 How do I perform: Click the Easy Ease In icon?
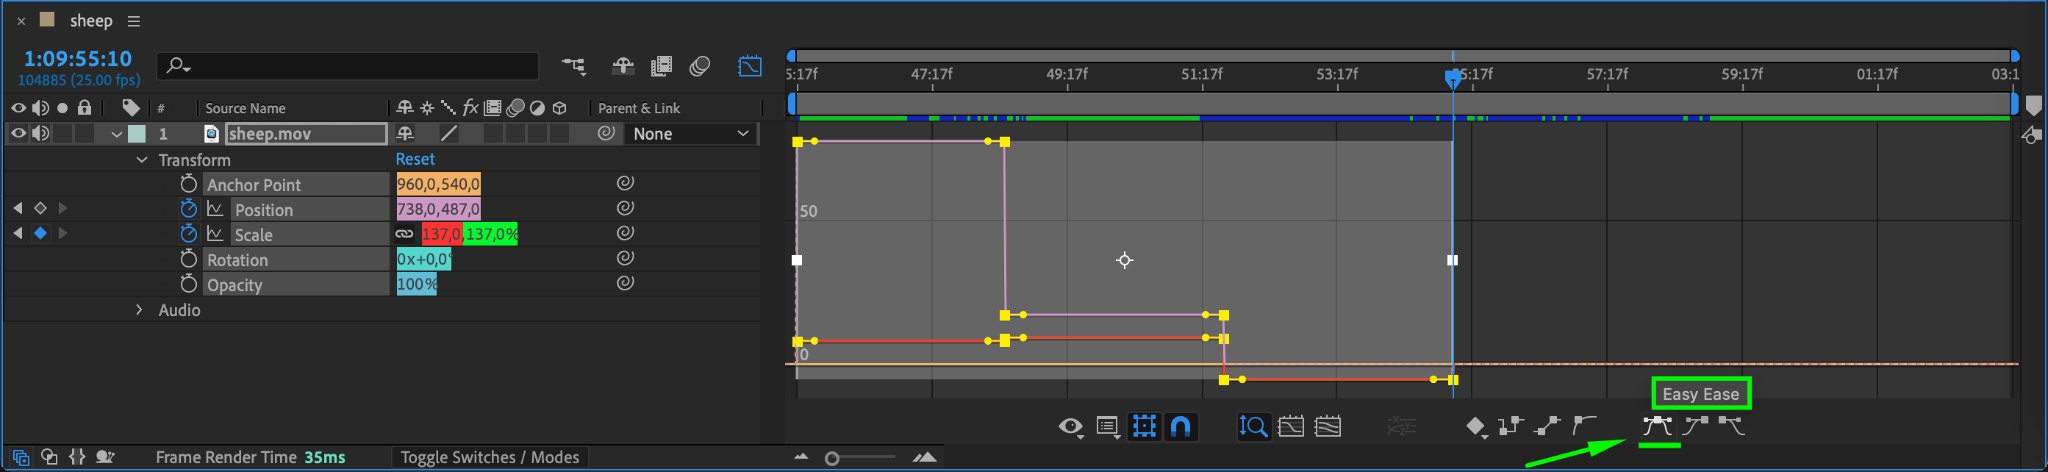click(x=1695, y=426)
